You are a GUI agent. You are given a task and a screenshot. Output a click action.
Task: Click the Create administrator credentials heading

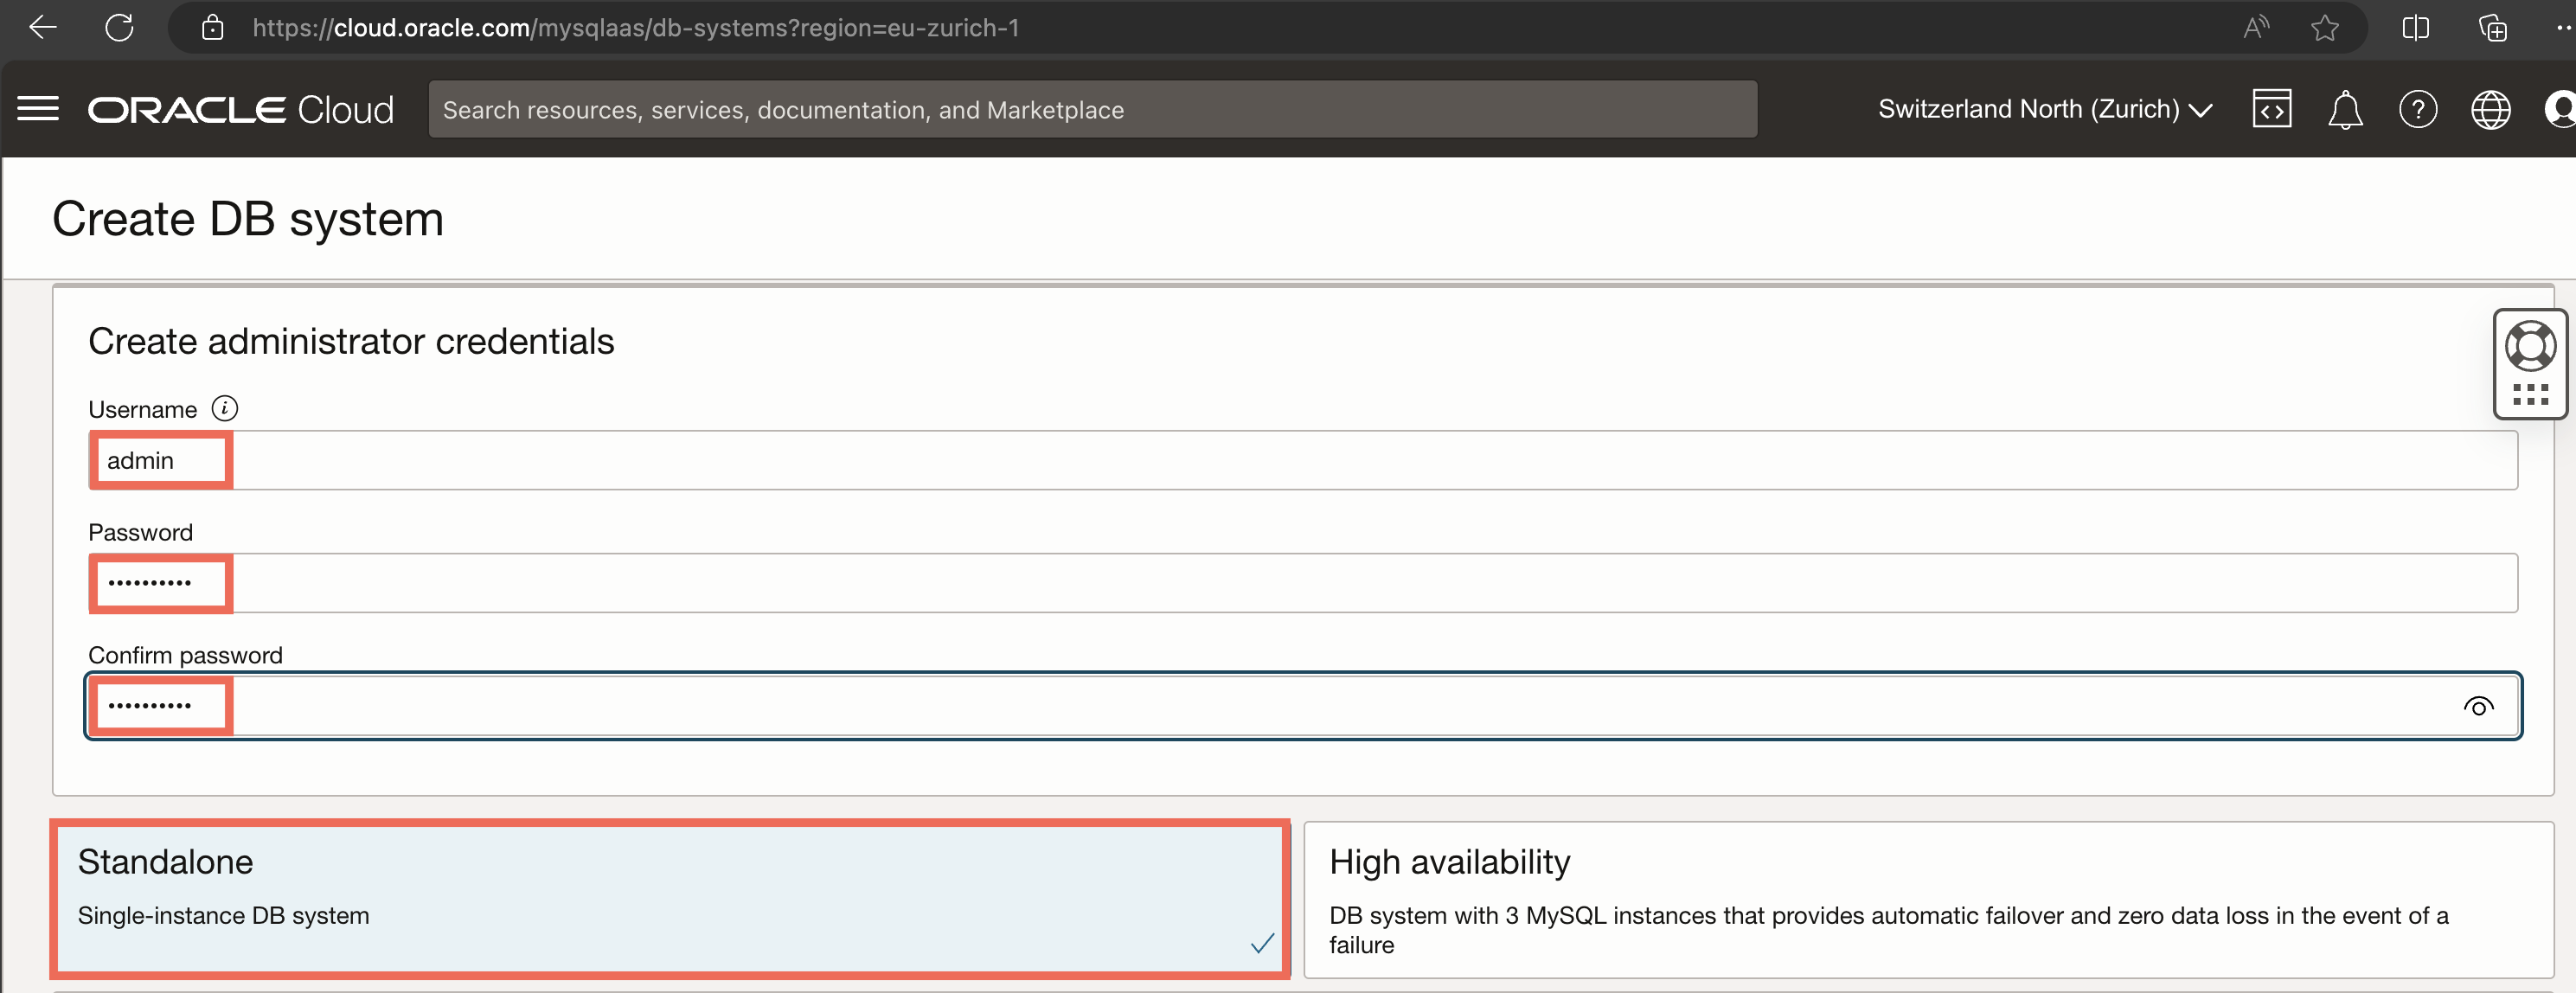[351, 341]
